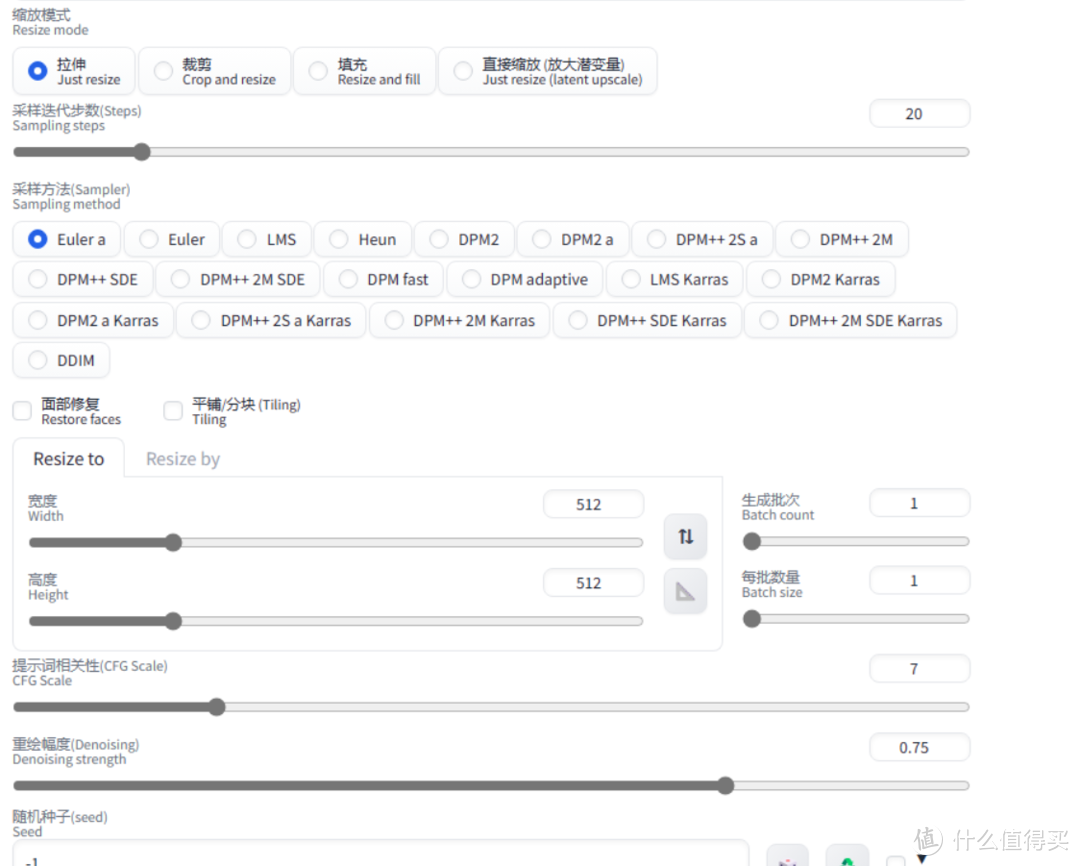Select the Crop and resize mode

click(162, 71)
